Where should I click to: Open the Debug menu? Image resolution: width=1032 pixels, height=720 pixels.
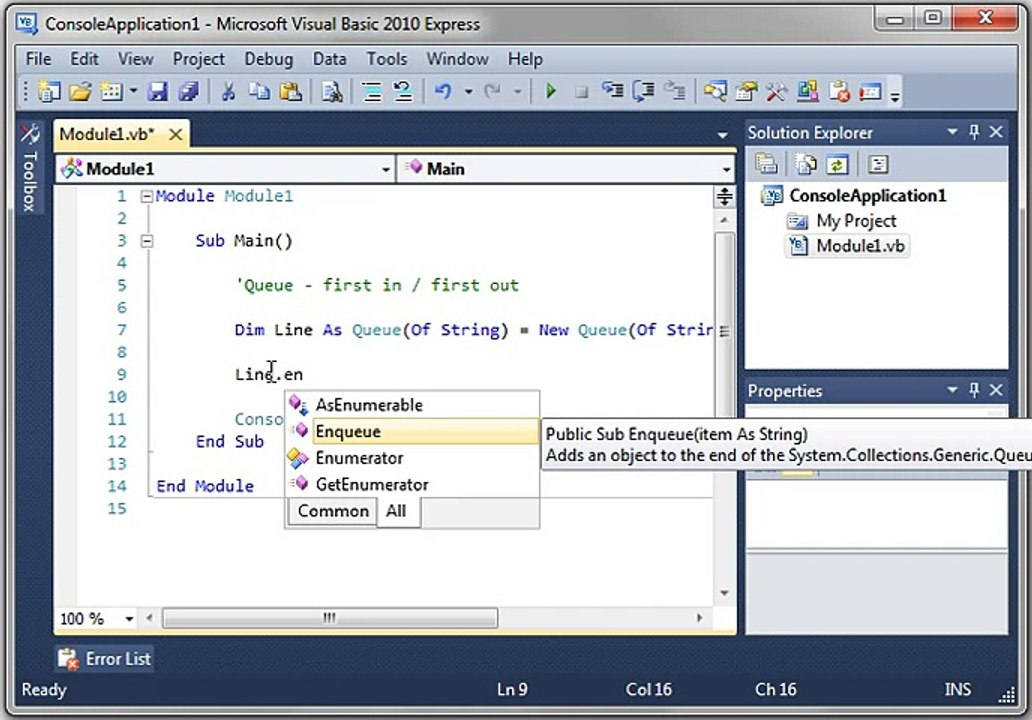pos(269,59)
